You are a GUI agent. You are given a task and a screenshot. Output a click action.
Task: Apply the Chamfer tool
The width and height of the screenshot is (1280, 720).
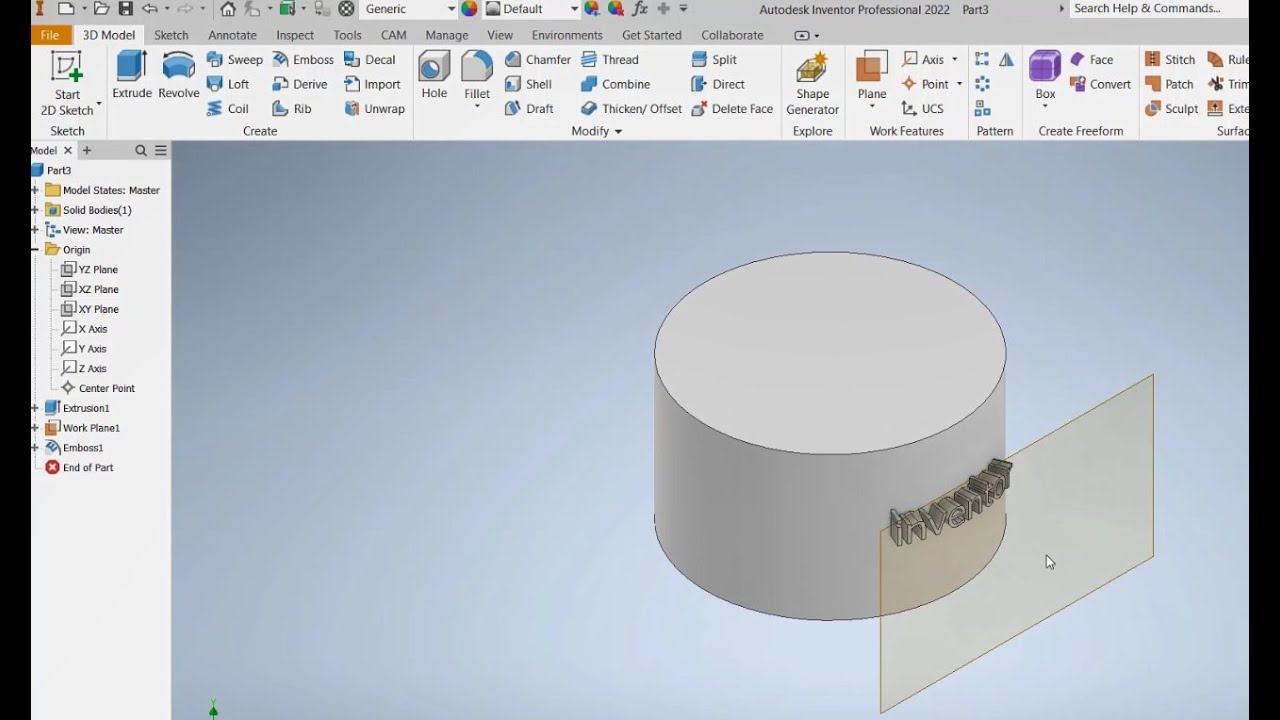(x=538, y=60)
